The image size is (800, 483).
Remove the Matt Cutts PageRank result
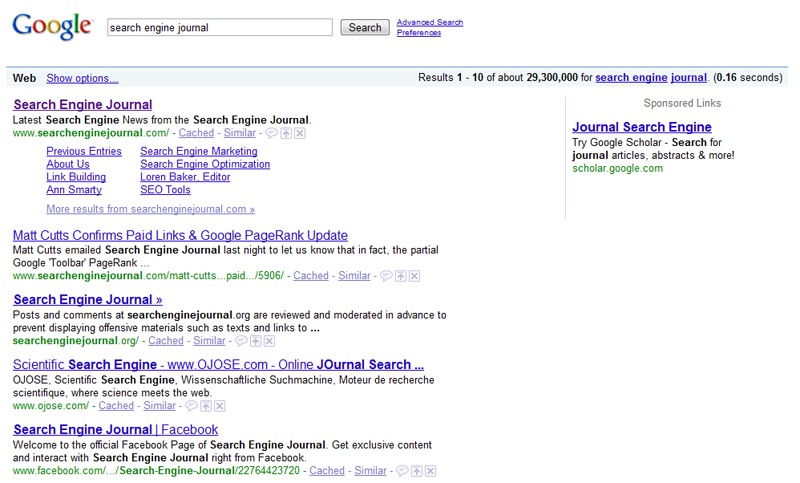coord(415,276)
